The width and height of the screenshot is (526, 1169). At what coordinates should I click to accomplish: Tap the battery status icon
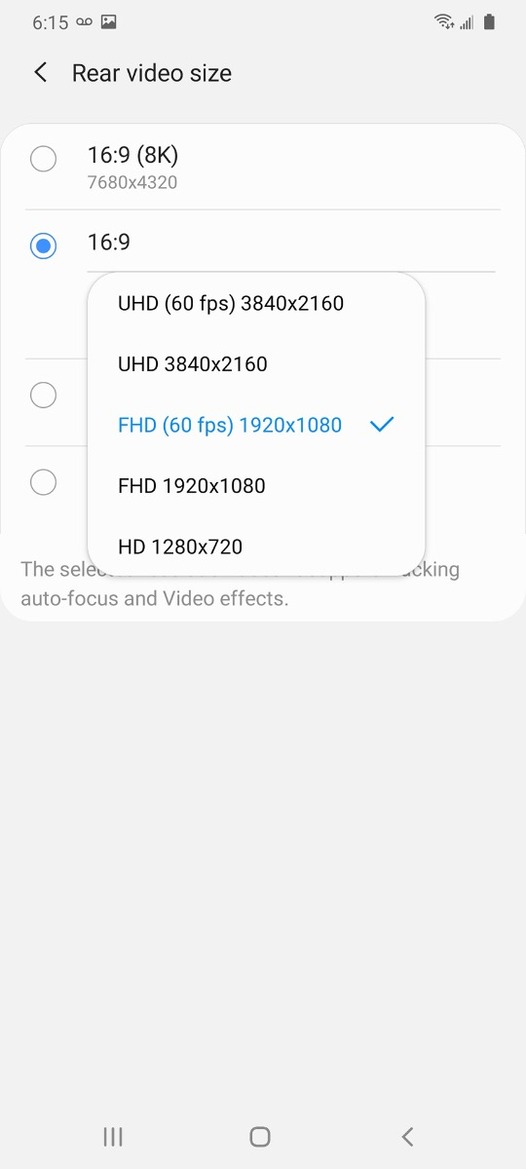click(489, 22)
